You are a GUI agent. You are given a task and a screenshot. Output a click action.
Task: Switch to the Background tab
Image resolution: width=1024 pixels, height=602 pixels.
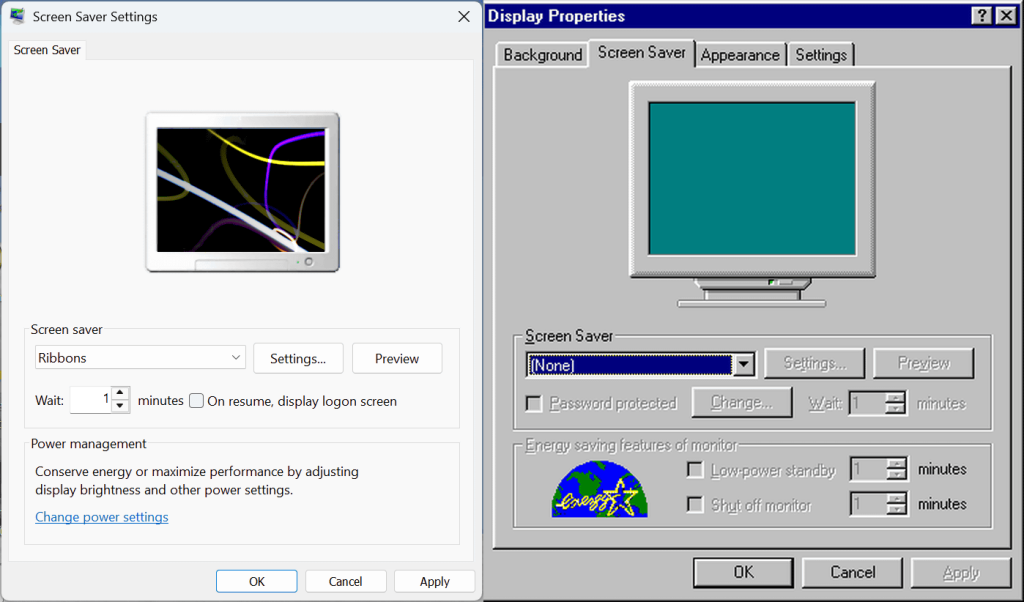coord(542,55)
